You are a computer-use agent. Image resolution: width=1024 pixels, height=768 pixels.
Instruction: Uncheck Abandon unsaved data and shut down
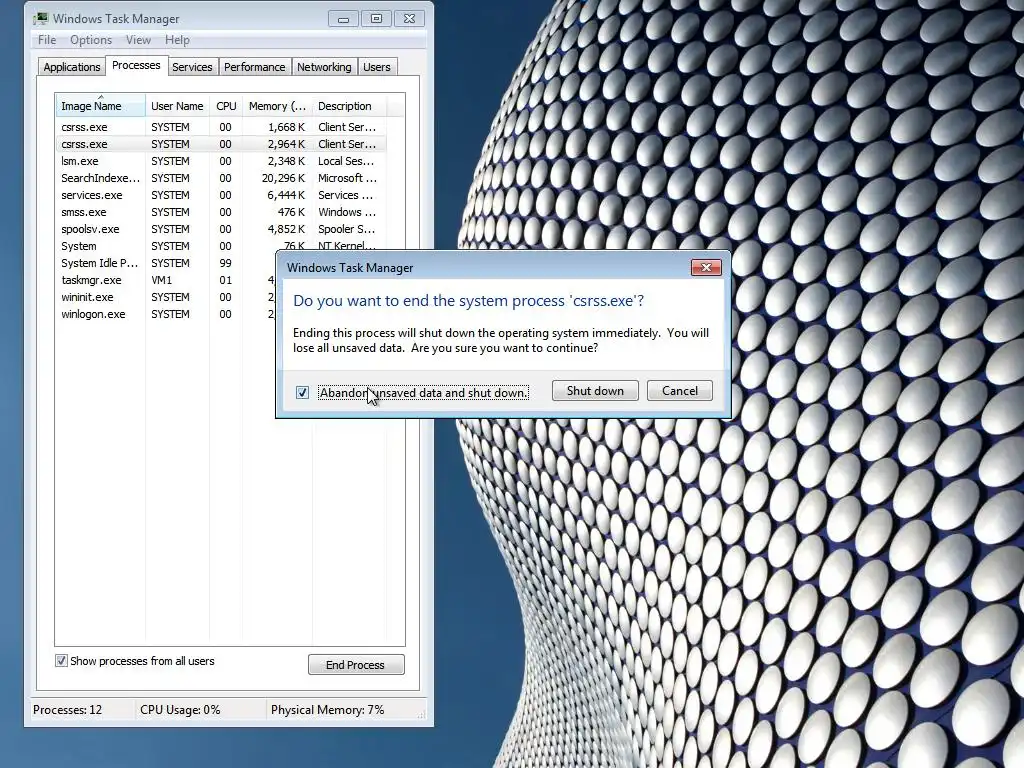pyautogui.click(x=302, y=392)
